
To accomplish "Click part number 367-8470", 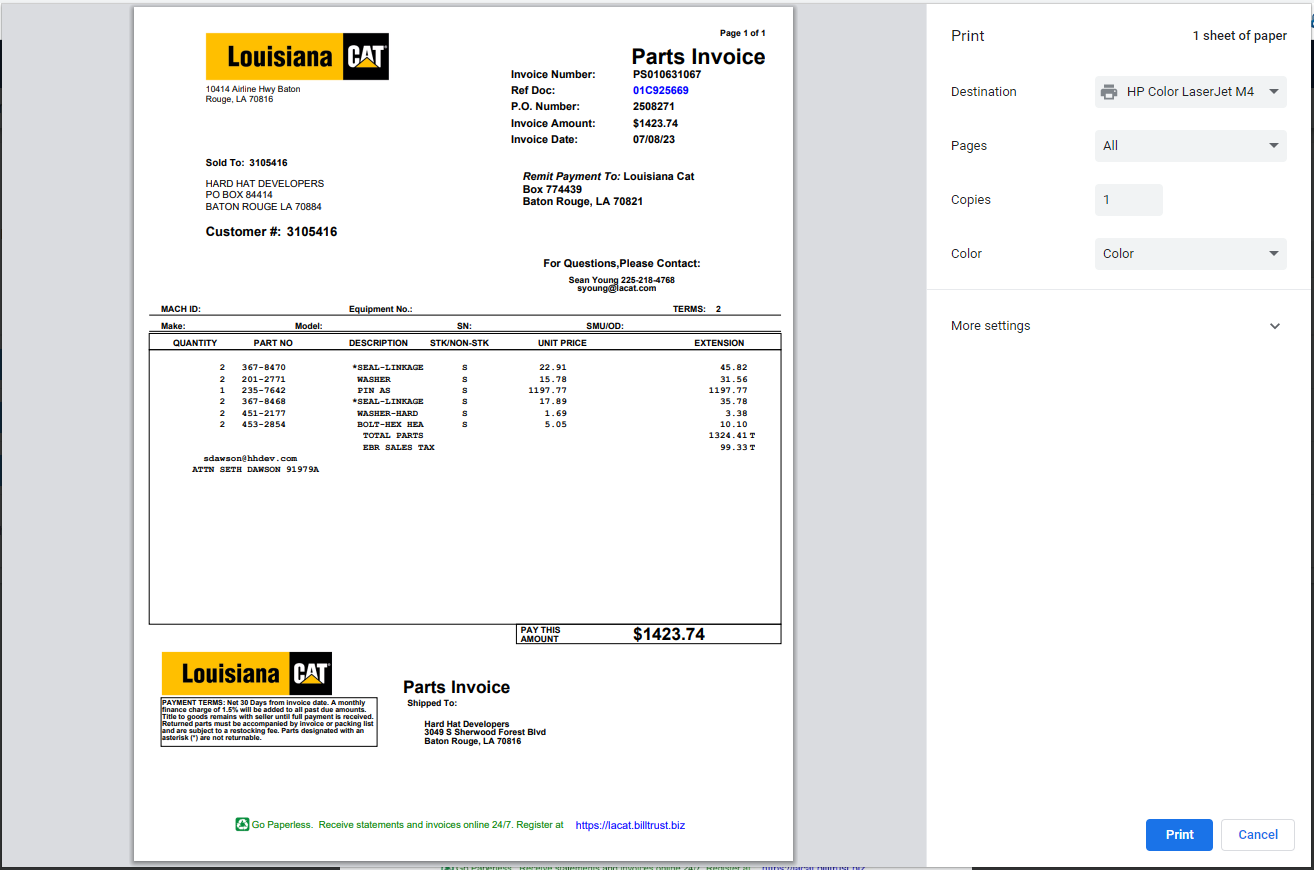I will (x=264, y=367).
